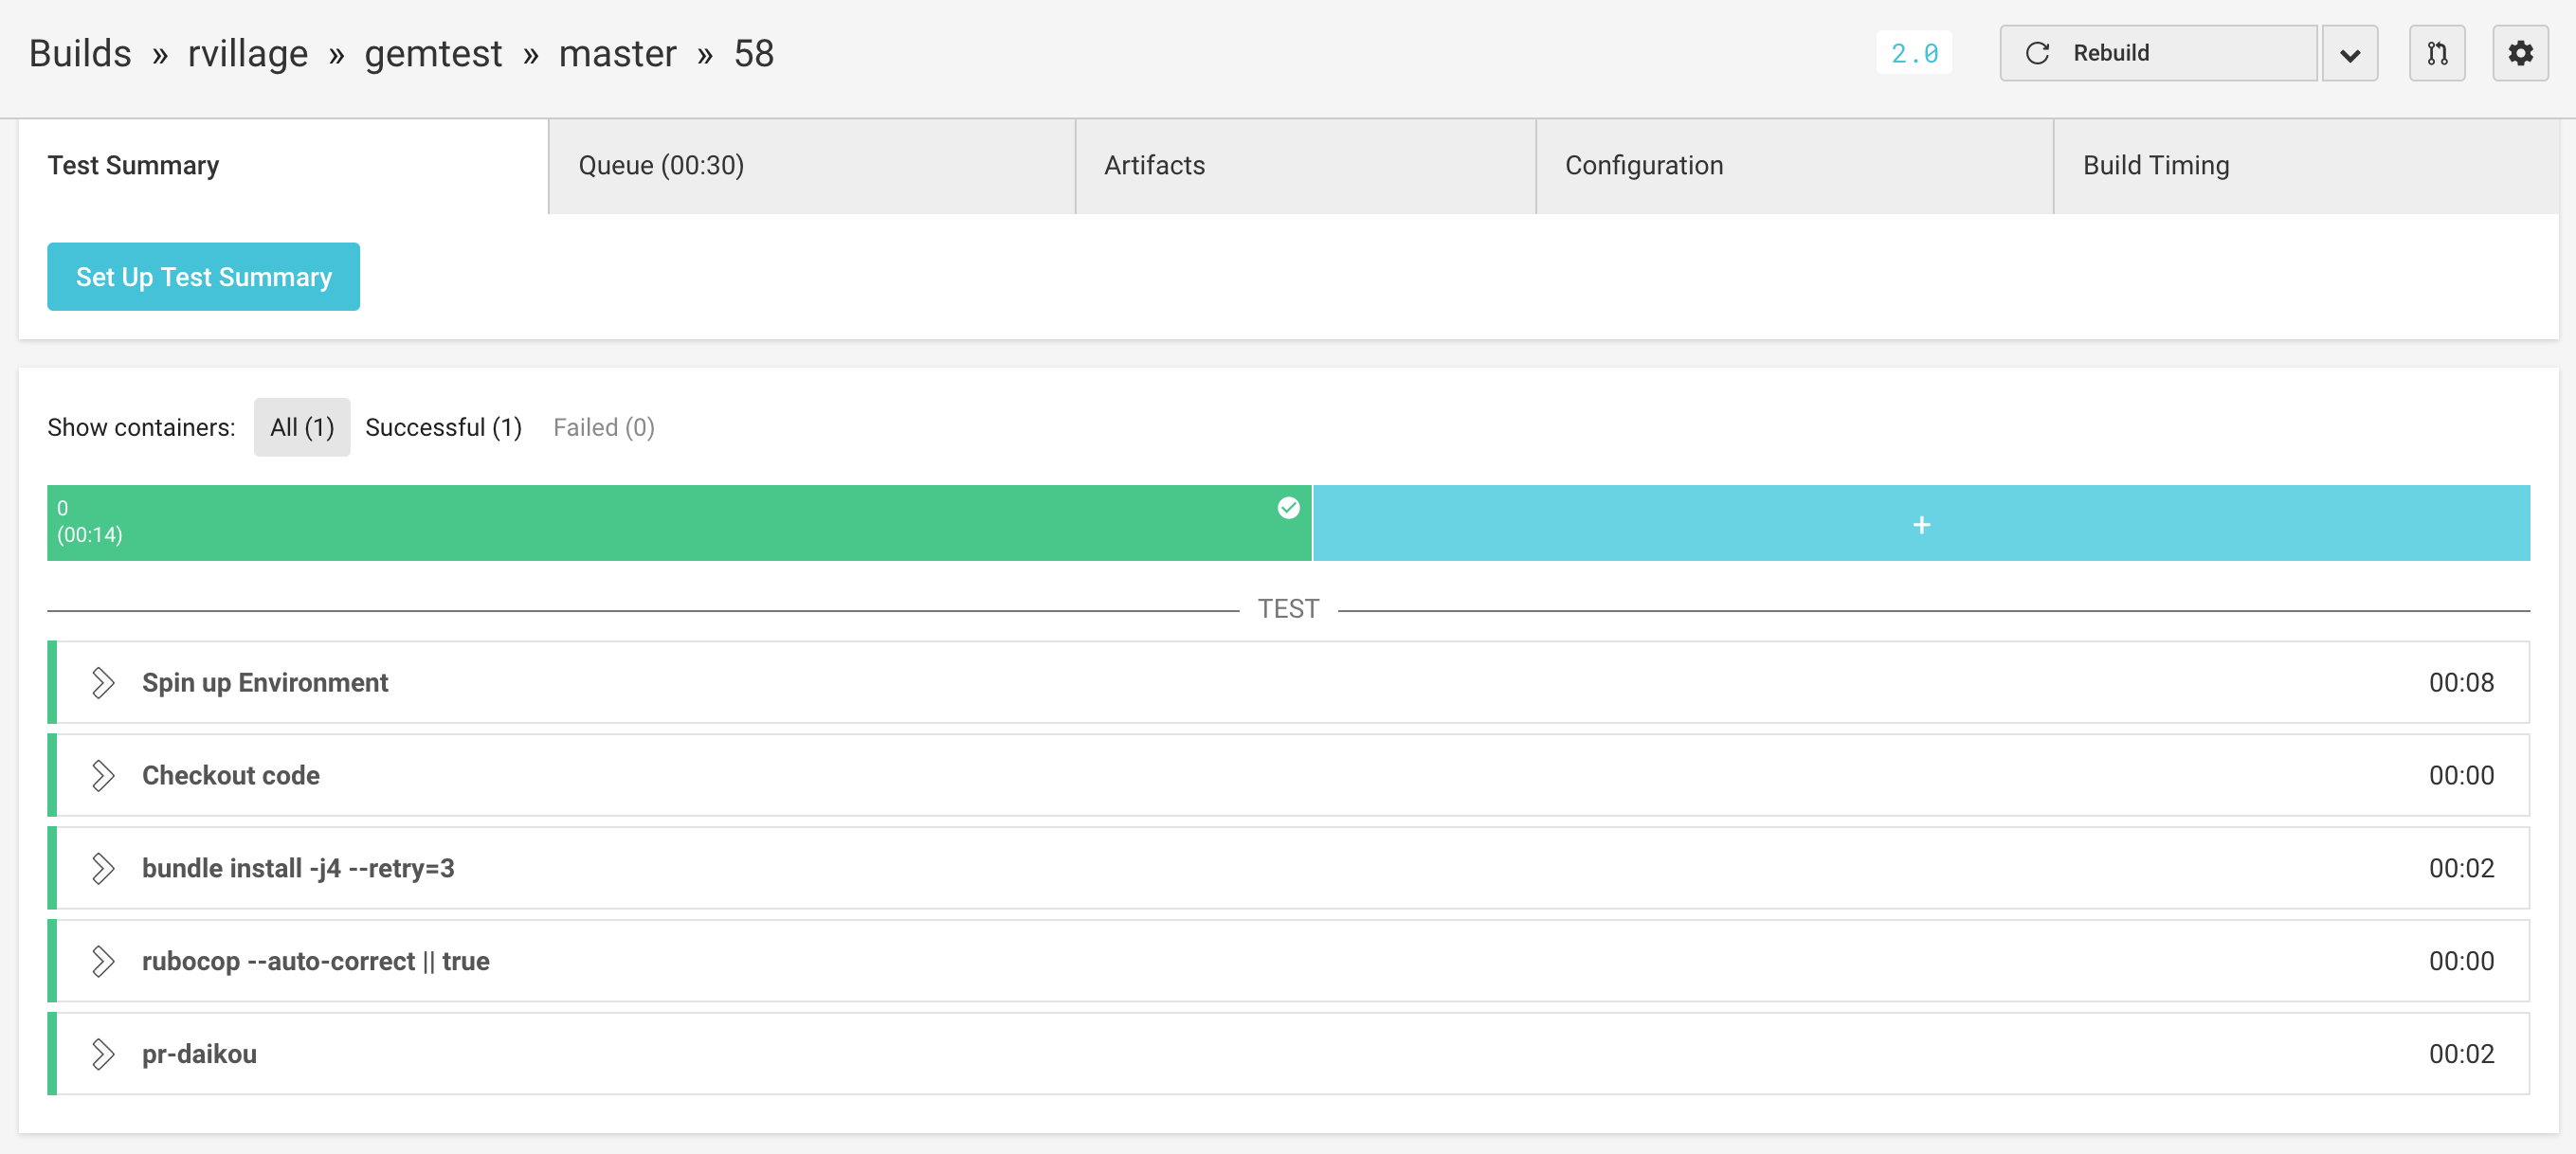Switch to the Configuration tab

[1644, 165]
